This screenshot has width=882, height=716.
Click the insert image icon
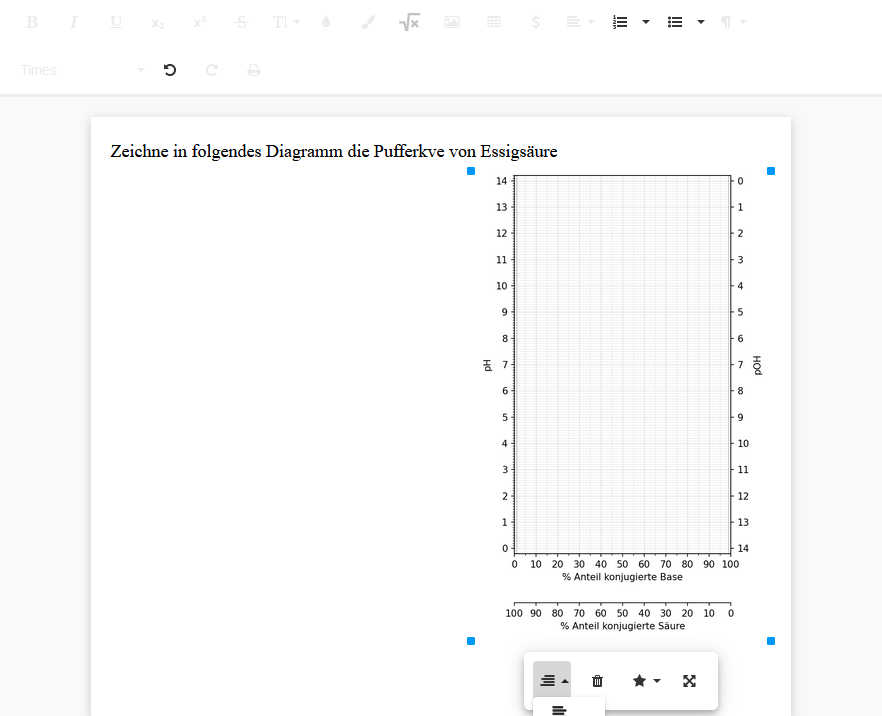(x=452, y=22)
